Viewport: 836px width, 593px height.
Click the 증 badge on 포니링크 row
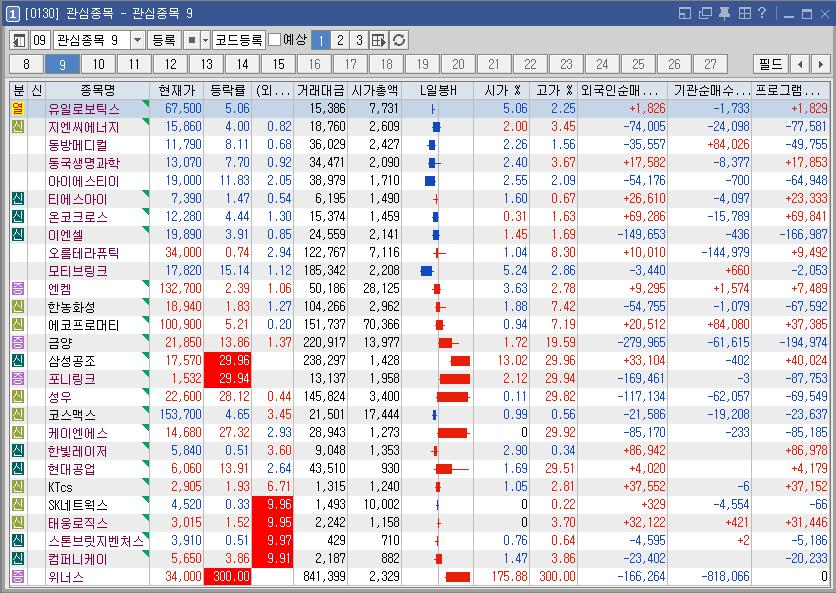coord(18,379)
